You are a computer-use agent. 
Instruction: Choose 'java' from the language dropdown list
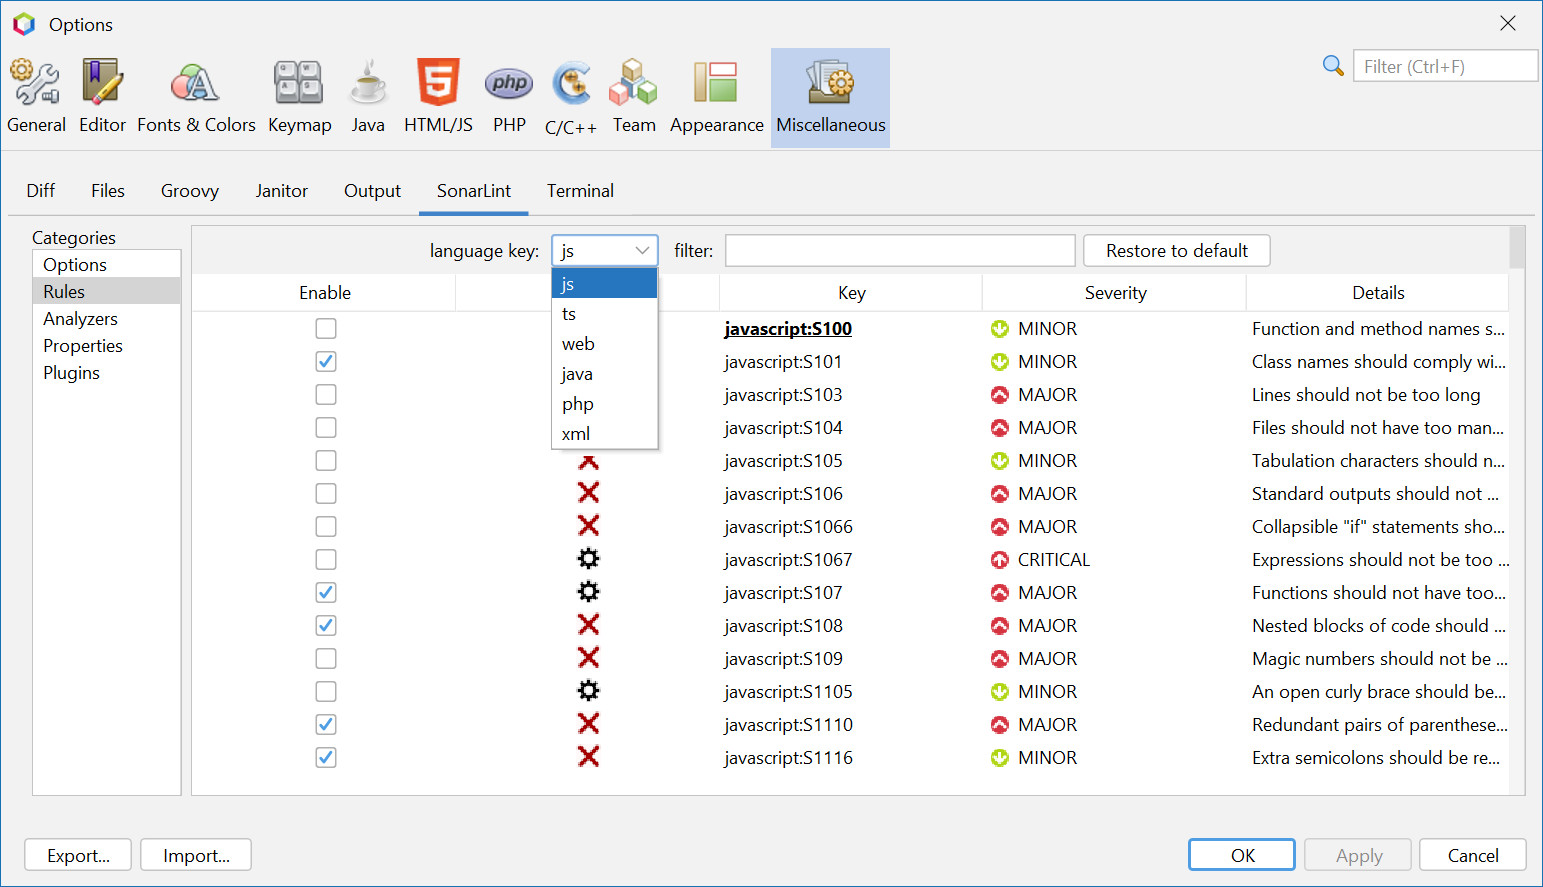tap(577, 374)
